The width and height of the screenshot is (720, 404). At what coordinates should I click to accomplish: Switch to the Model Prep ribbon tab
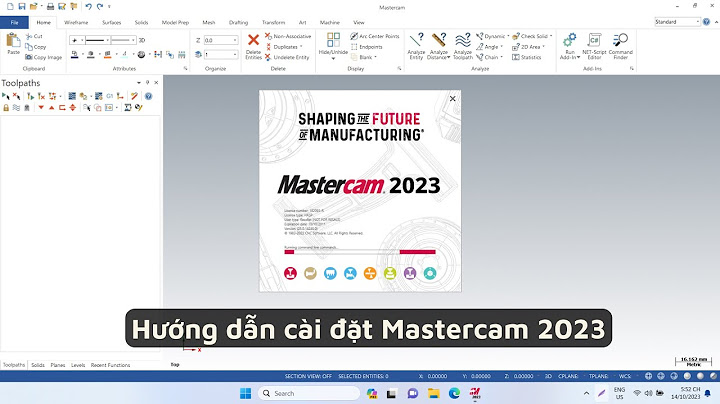(x=175, y=22)
